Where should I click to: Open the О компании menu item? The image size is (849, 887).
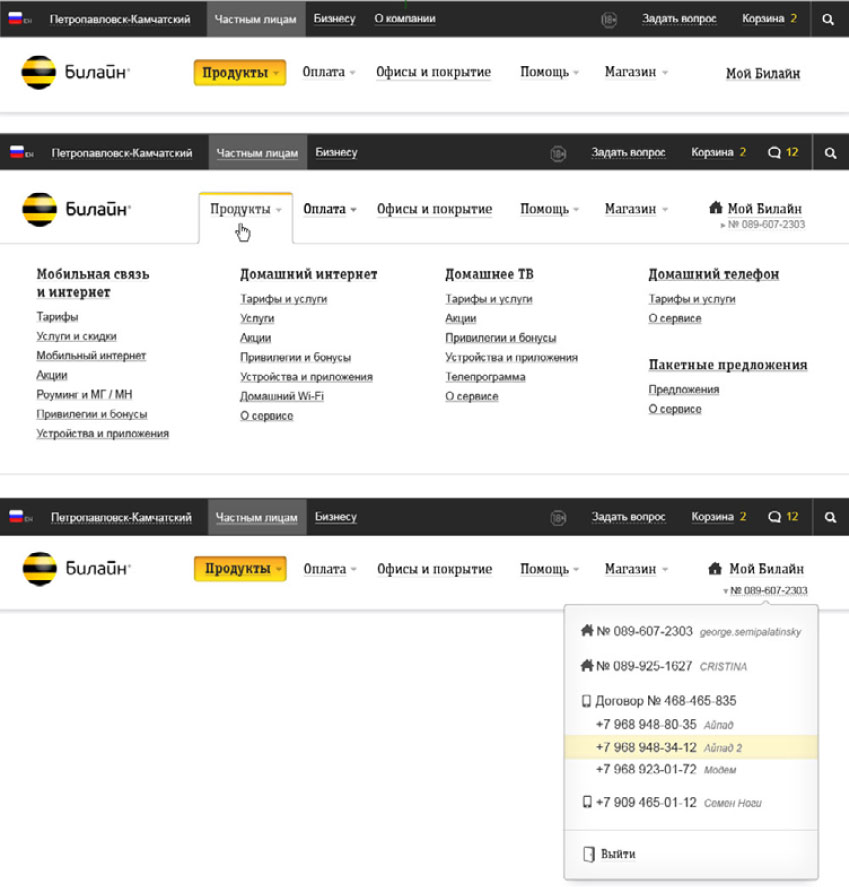(x=404, y=19)
